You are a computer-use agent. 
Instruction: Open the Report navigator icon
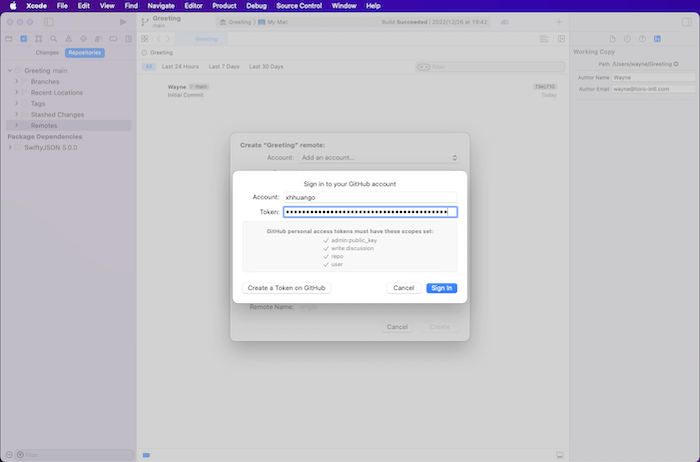129,39
